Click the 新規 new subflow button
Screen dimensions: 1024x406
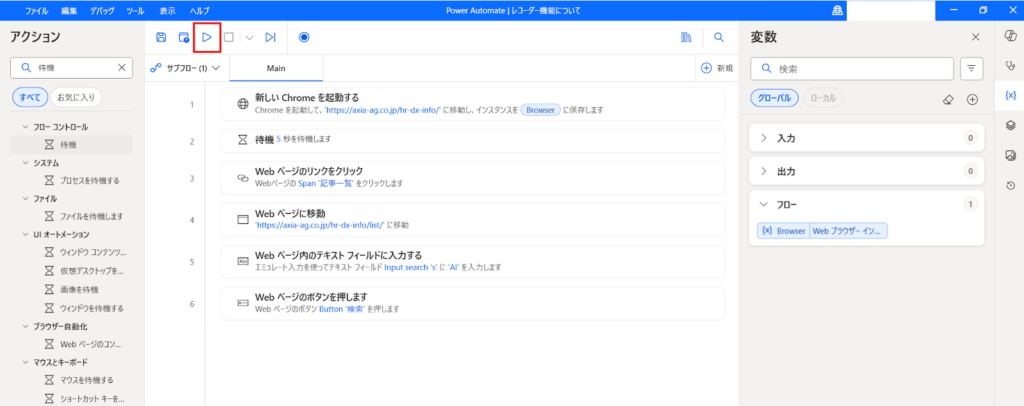pos(716,68)
